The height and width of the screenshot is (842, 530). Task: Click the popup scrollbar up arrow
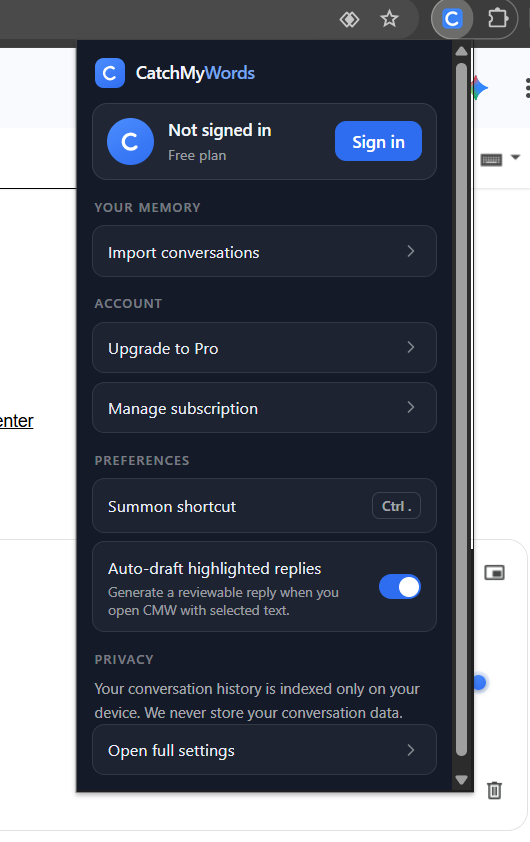coord(461,51)
